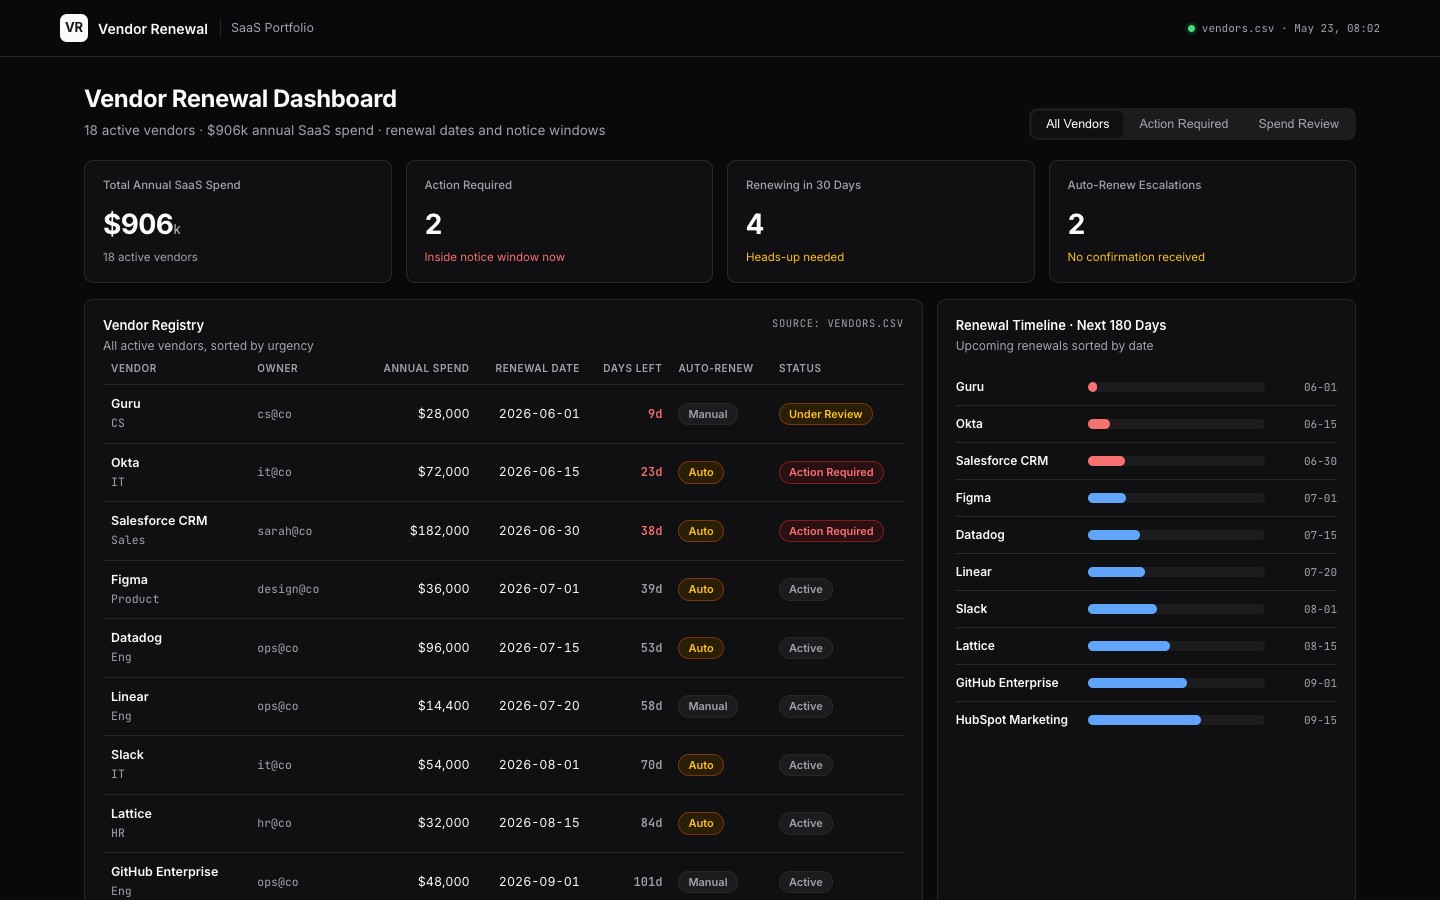Click Salesforce CRM vendor name in registry
The width and height of the screenshot is (1440, 900).
tap(159, 521)
